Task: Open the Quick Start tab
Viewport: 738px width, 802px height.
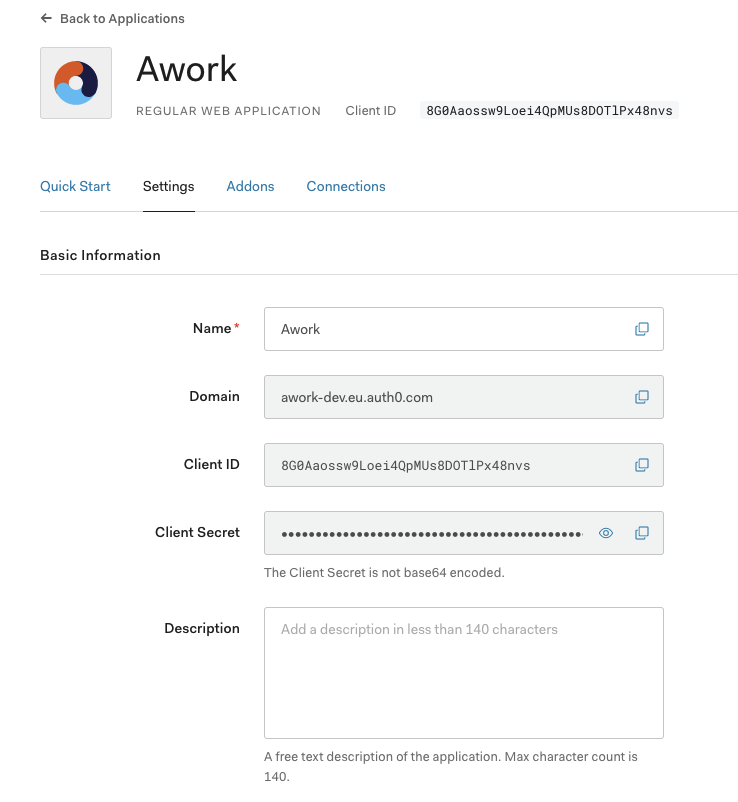Action: 75,186
